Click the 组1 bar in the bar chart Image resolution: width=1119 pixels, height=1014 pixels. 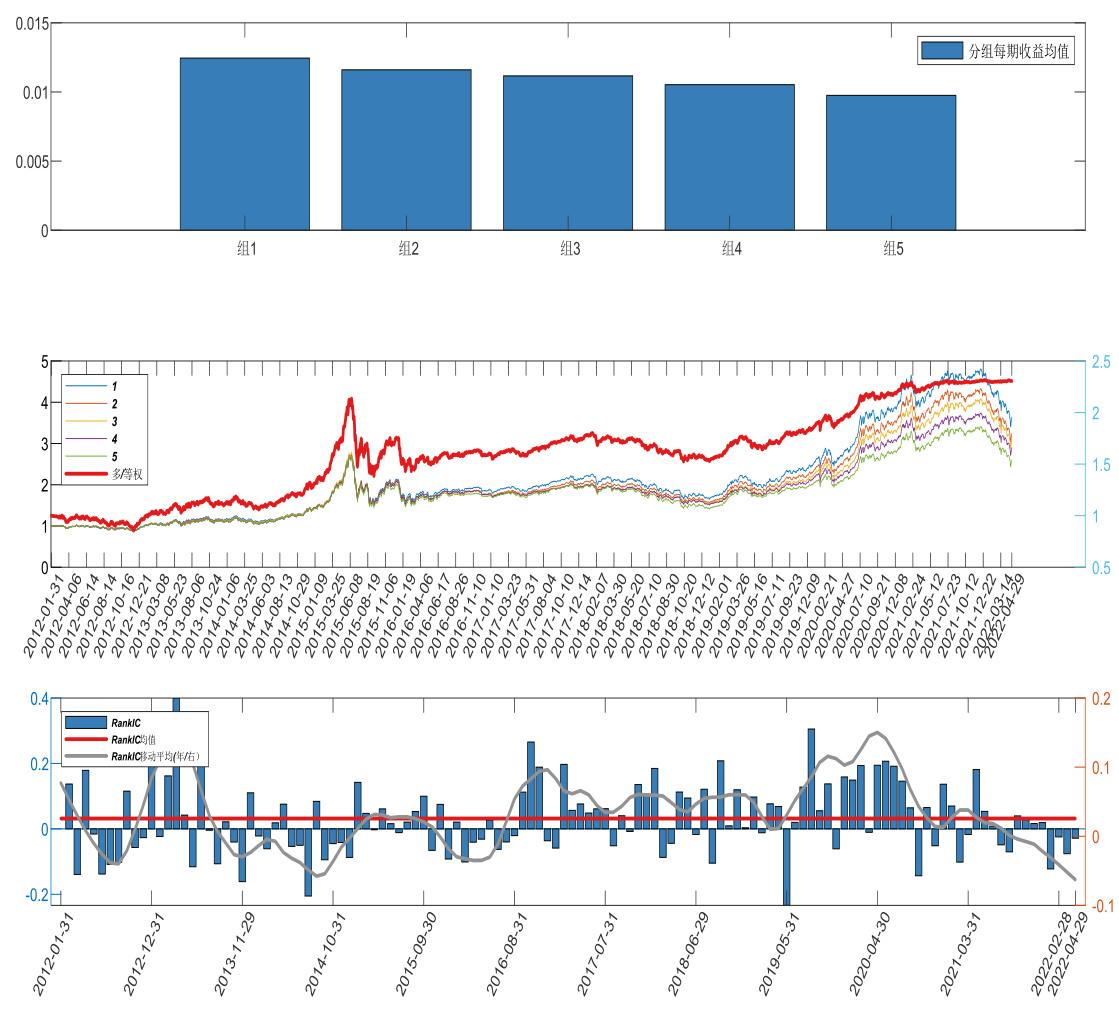(x=244, y=144)
